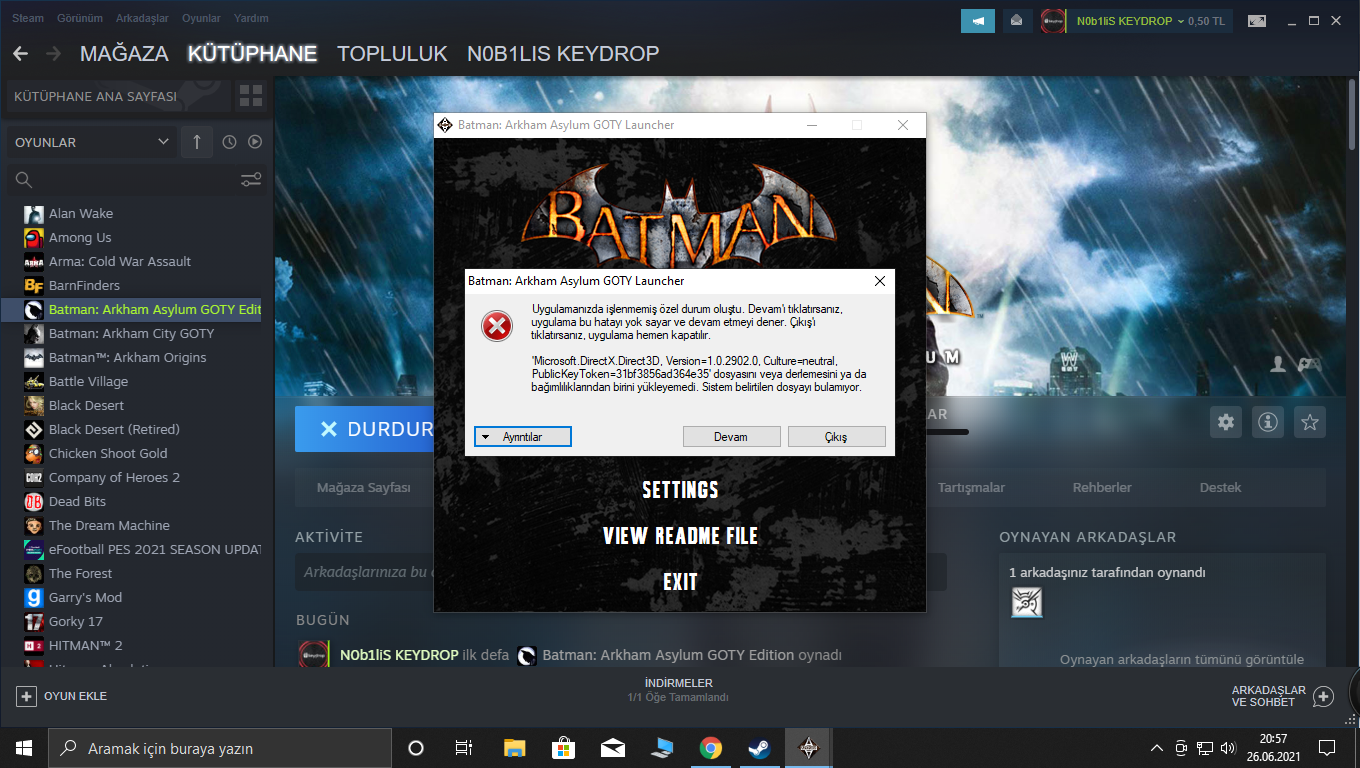Open the Steam inbox envelope icon
The image size is (1360, 768).
(1017, 20)
